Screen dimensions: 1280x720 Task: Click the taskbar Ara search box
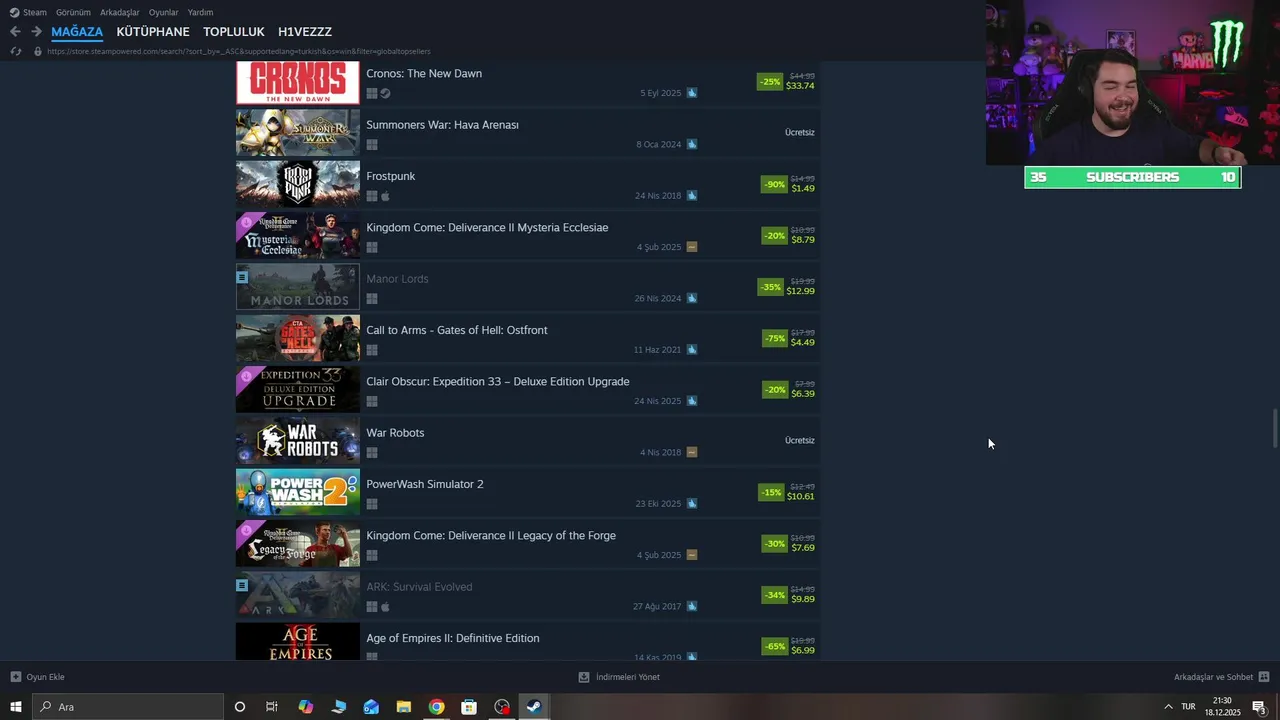pyautogui.click(x=128, y=707)
